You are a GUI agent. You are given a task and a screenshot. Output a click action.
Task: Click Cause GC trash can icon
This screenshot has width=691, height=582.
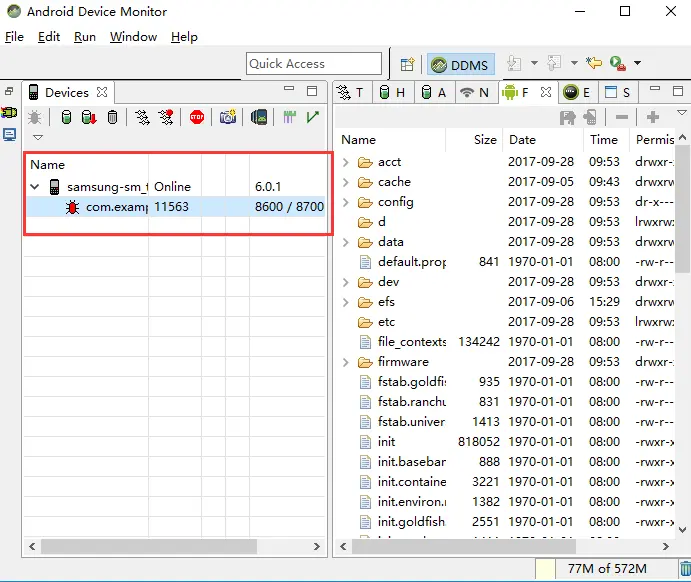[112, 117]
